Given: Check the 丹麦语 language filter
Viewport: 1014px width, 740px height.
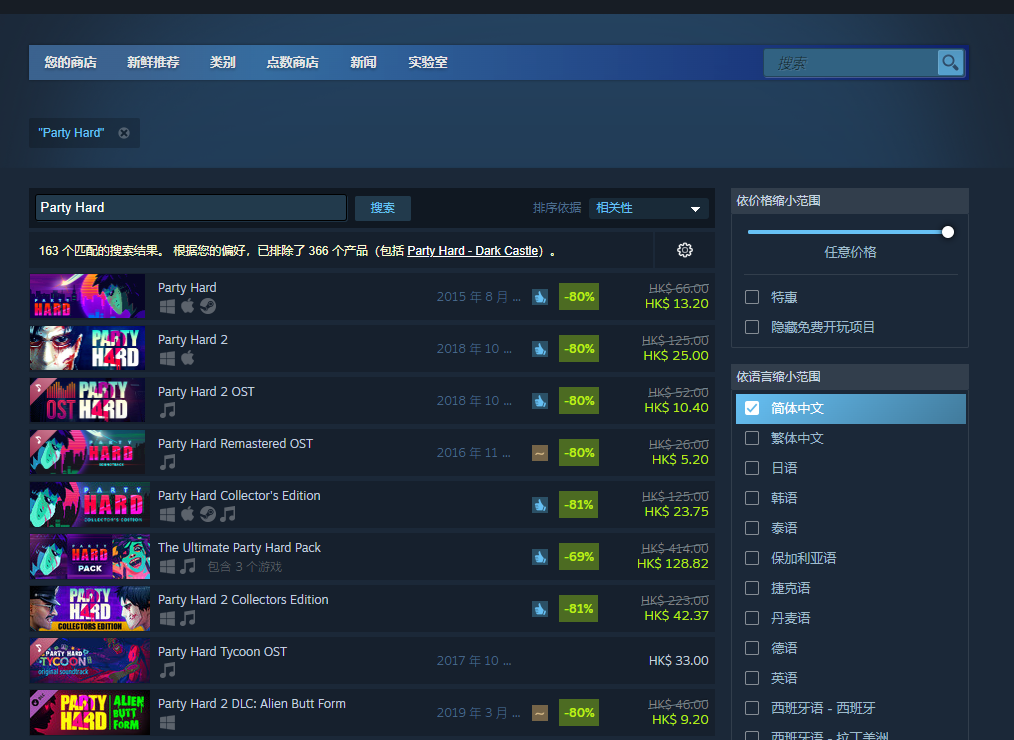Looking at the screenshot, I should pos(752,618).
